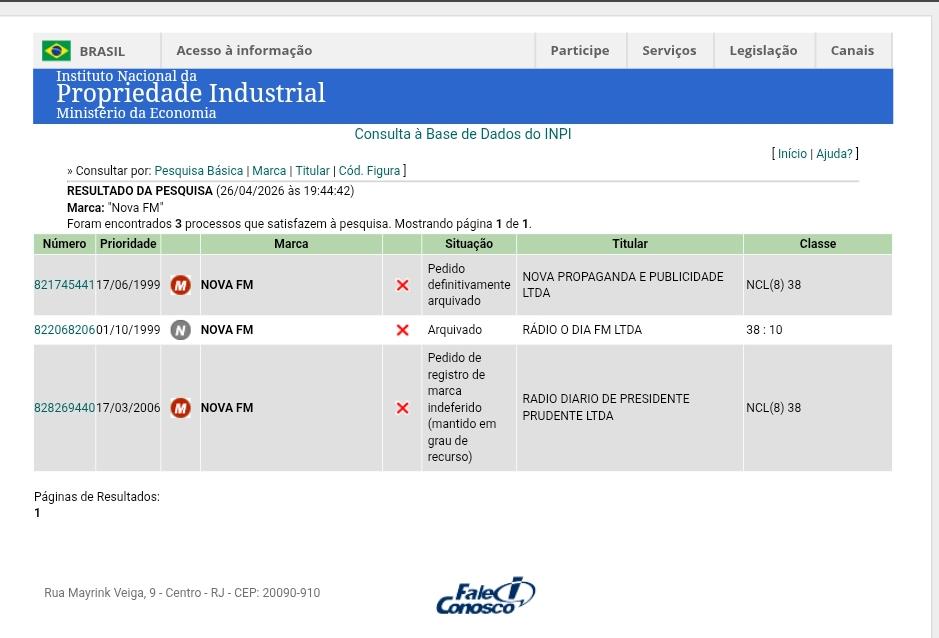Select Pesquisa Básica search option
The image size is (939, 638).
pos(199,171)
